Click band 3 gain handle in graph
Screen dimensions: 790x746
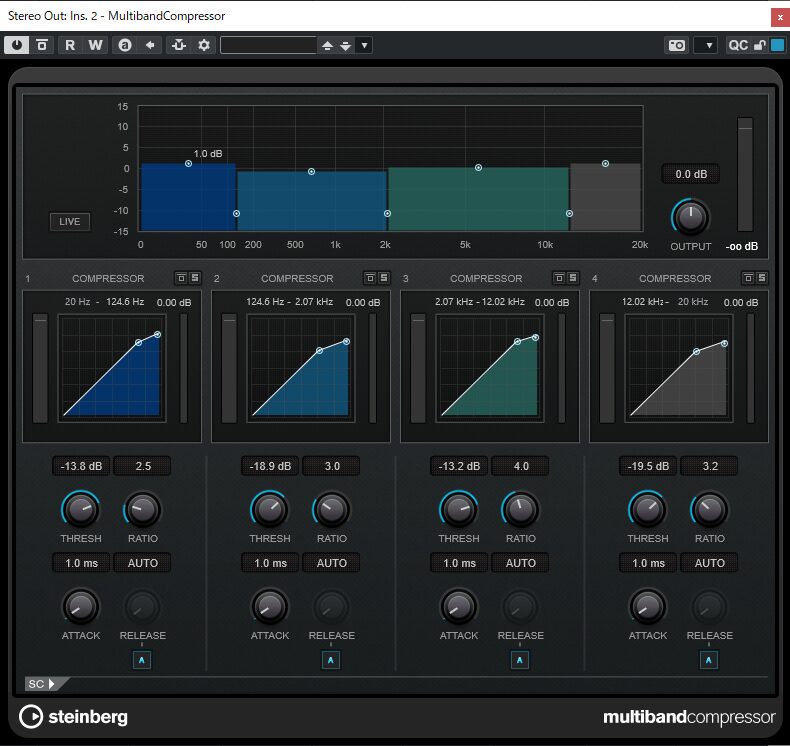click(479, 168)
